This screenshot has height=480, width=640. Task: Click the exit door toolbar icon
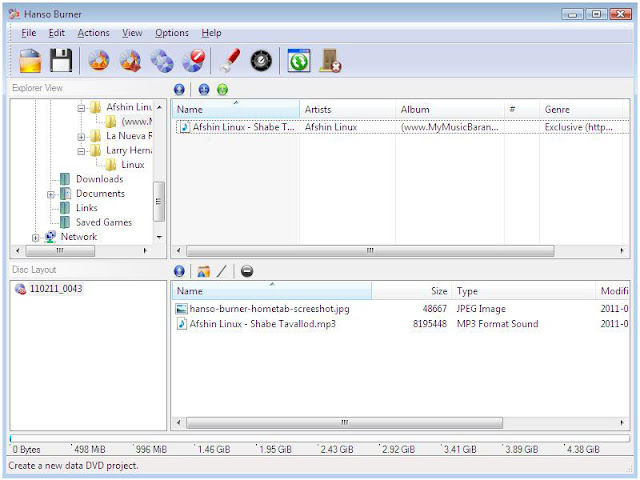330,61
